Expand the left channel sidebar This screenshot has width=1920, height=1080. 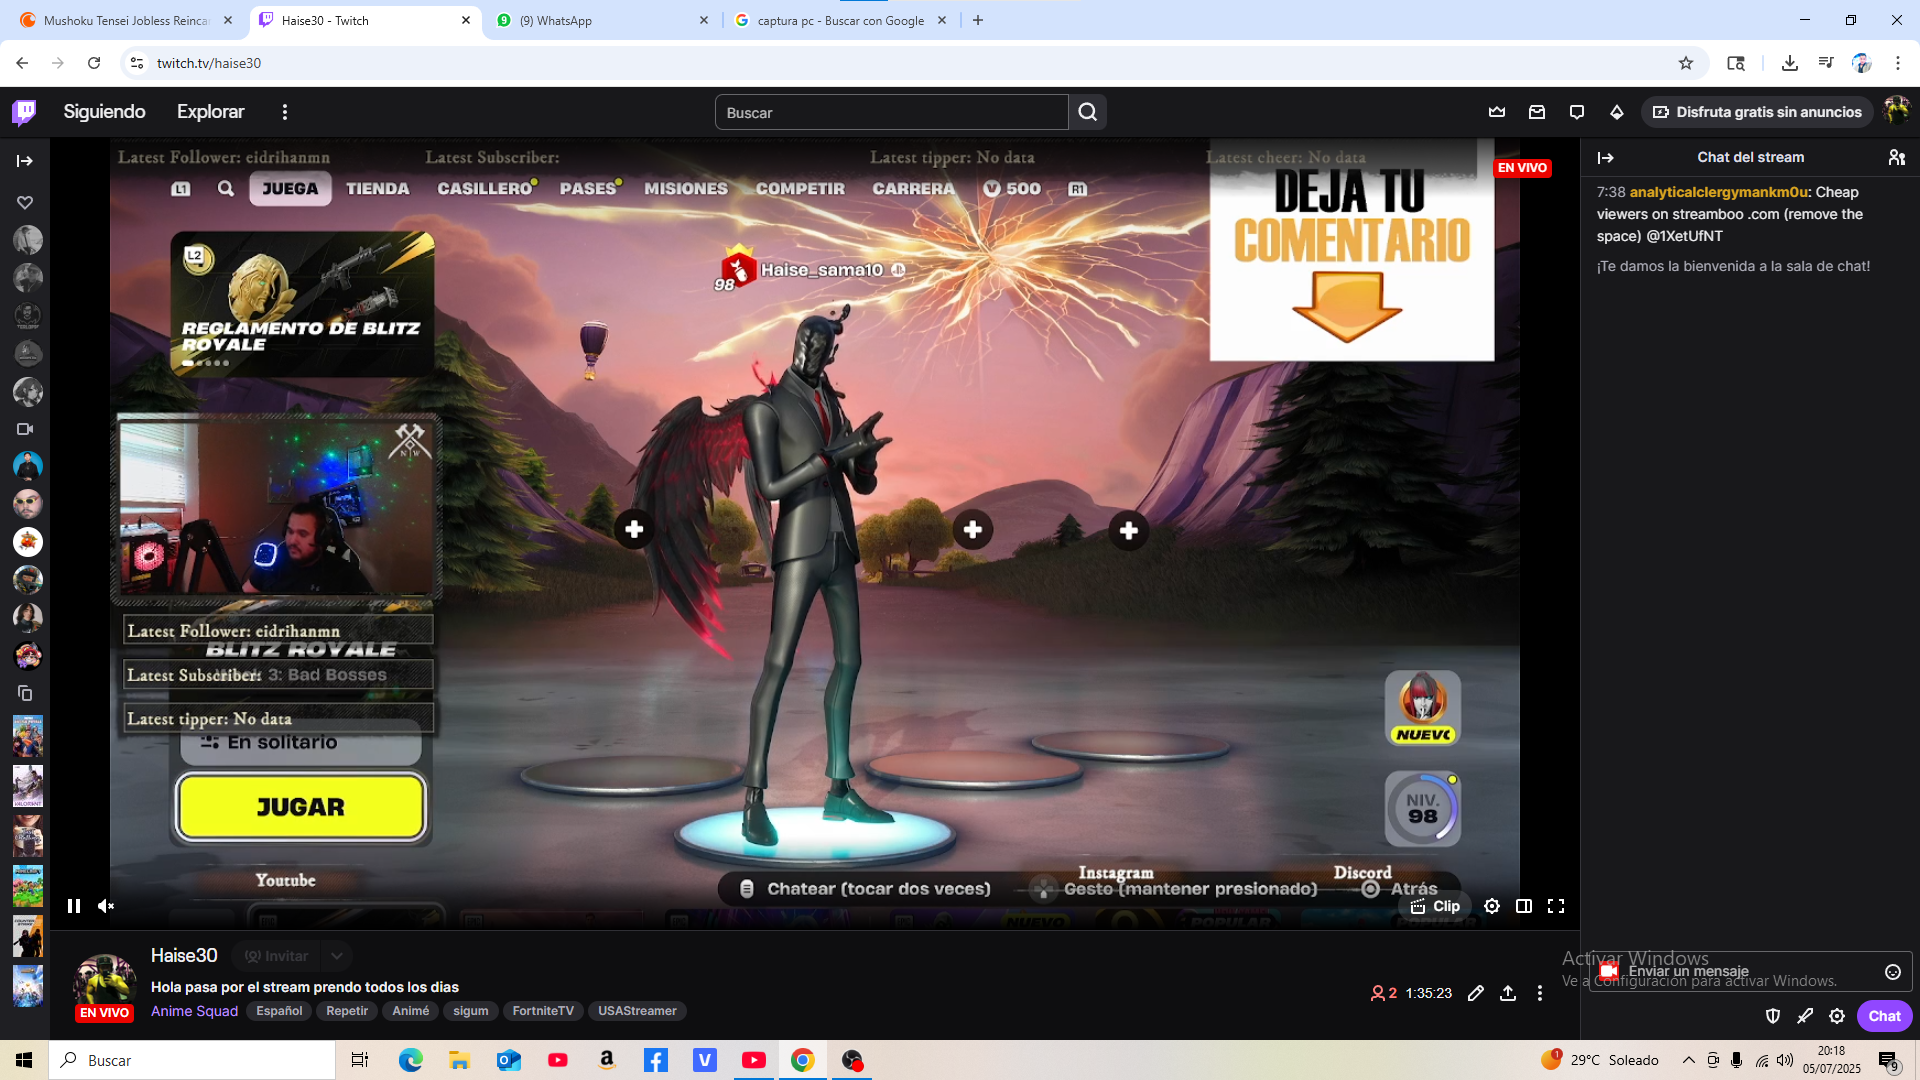point(25,161)
